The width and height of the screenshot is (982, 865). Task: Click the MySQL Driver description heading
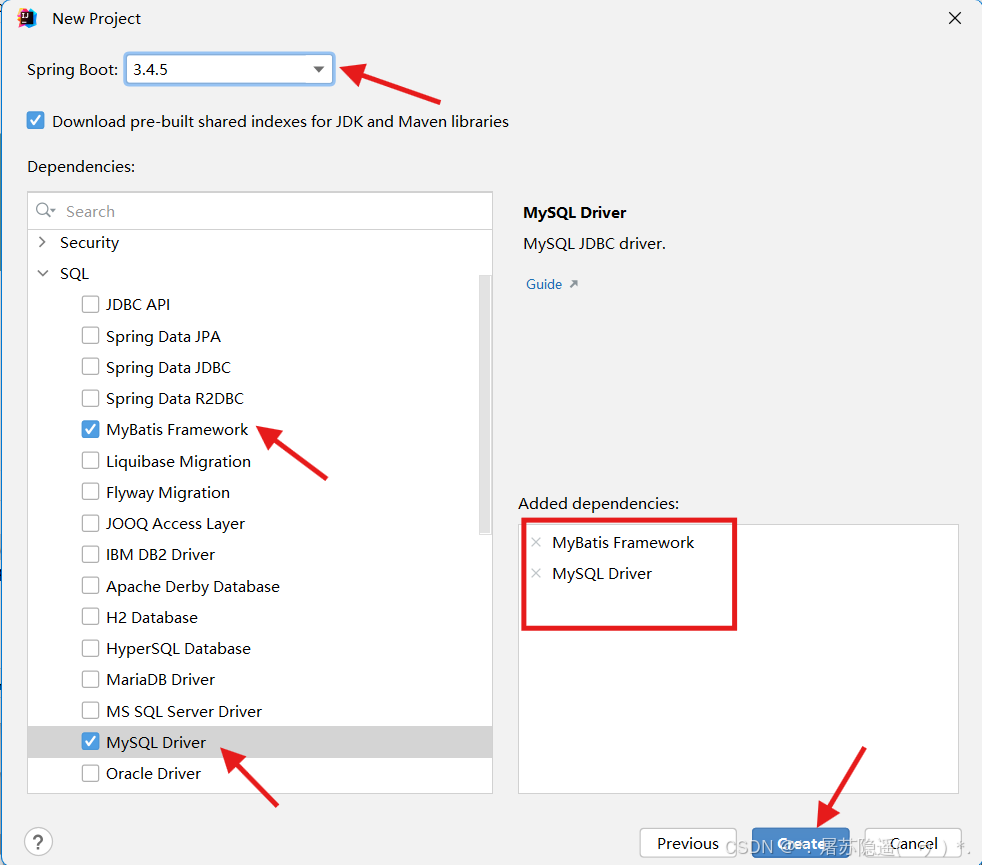pyautogui.click(x=574, y=212)
